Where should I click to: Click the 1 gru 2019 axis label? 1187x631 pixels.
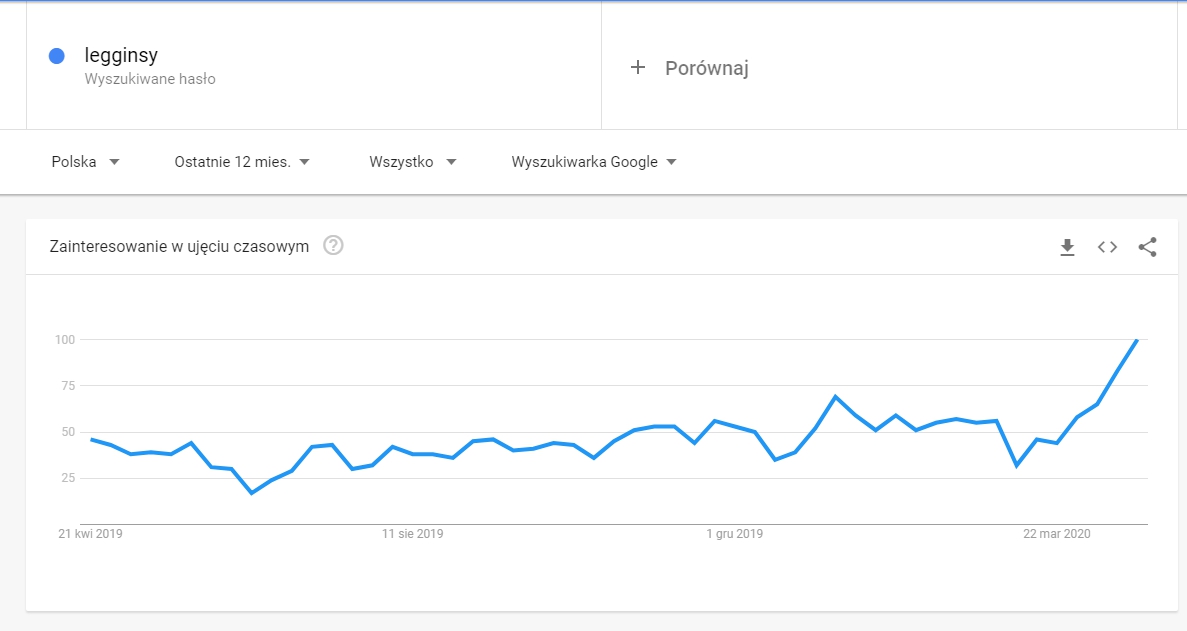pos(734,534)
